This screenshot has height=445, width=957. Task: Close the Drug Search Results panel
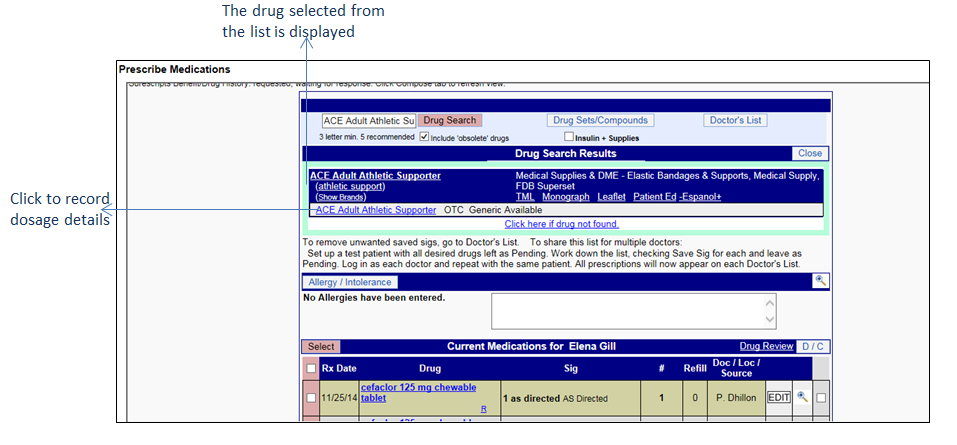810,153
